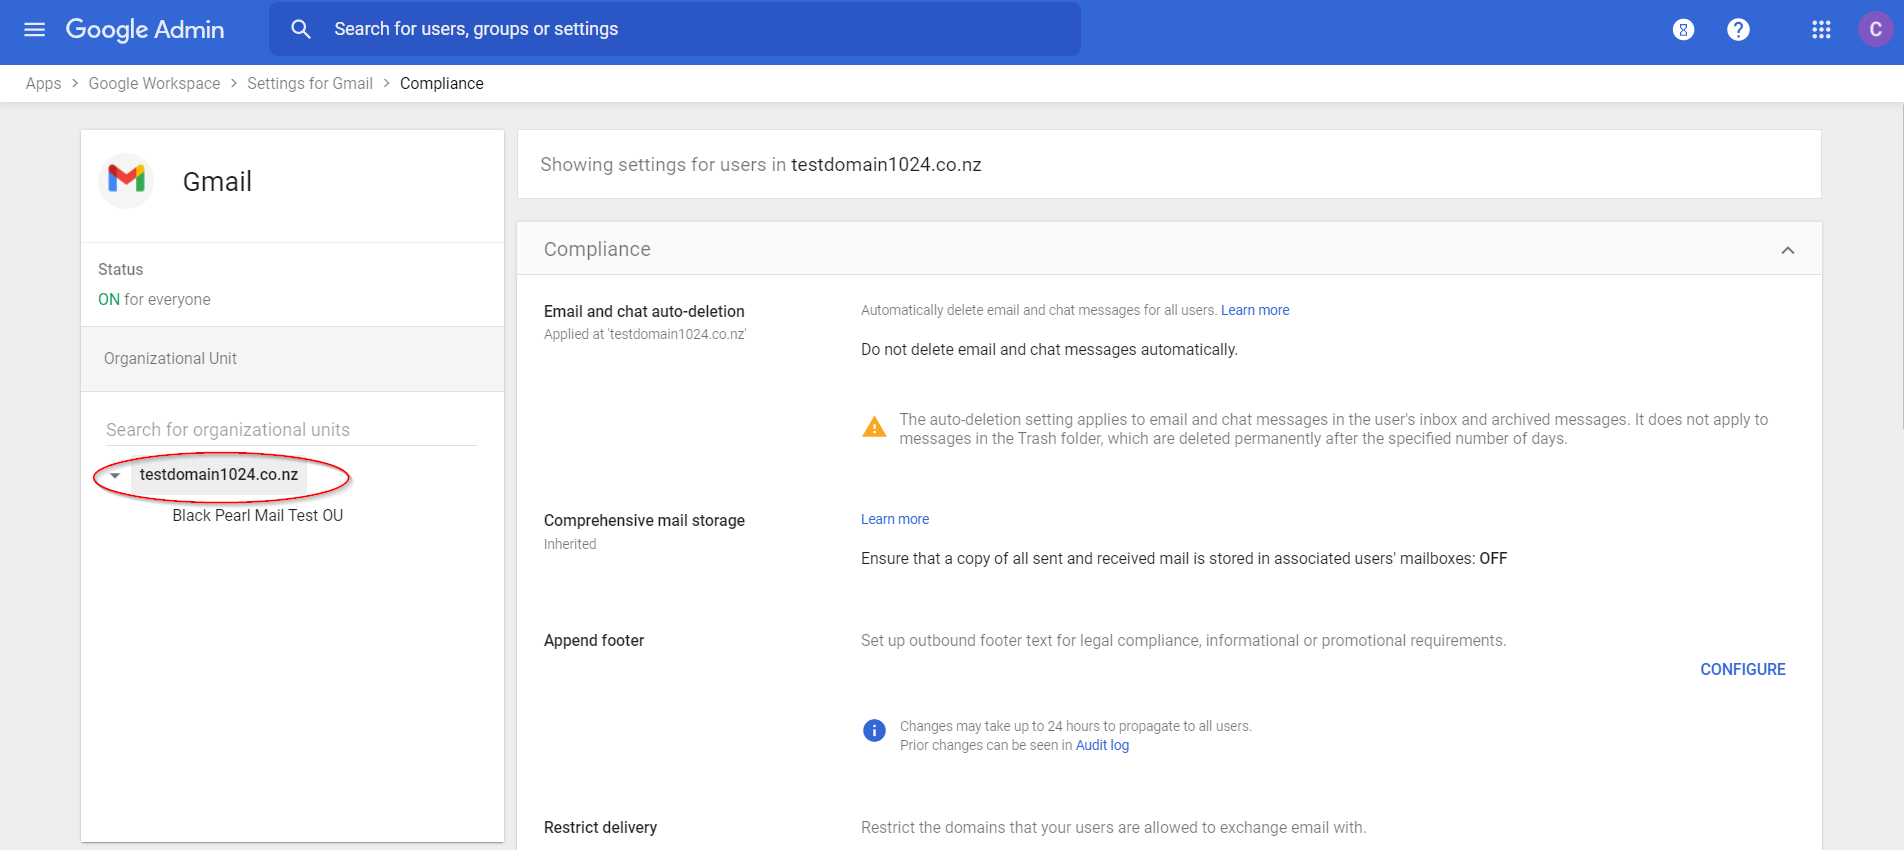Go to Apps breadcrumb
The width and height of the screenshot is (1904, 850).
pyautogui.click(x=44, y=84)
